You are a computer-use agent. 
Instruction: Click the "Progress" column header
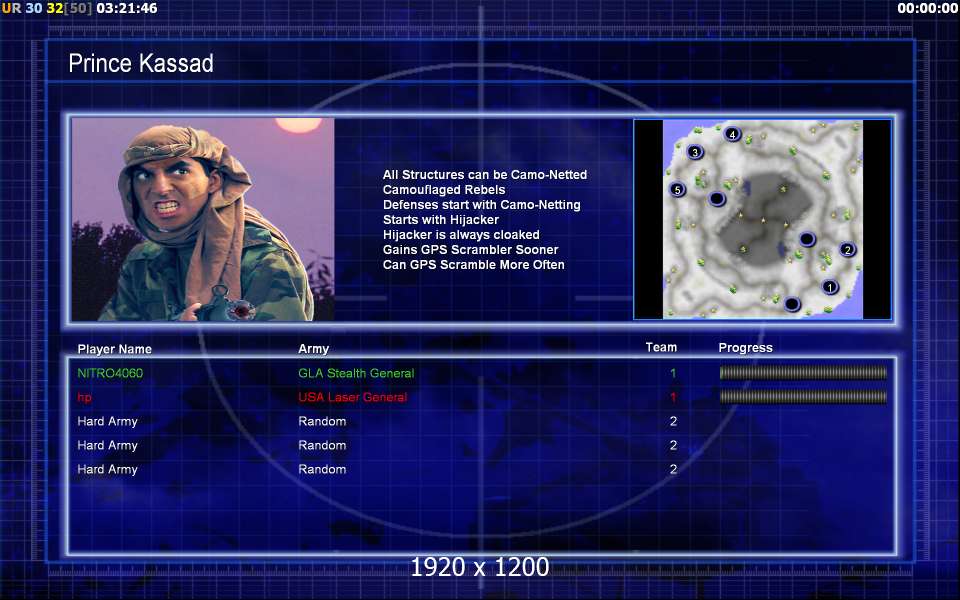pyautogui.click(x=745, y=348)
